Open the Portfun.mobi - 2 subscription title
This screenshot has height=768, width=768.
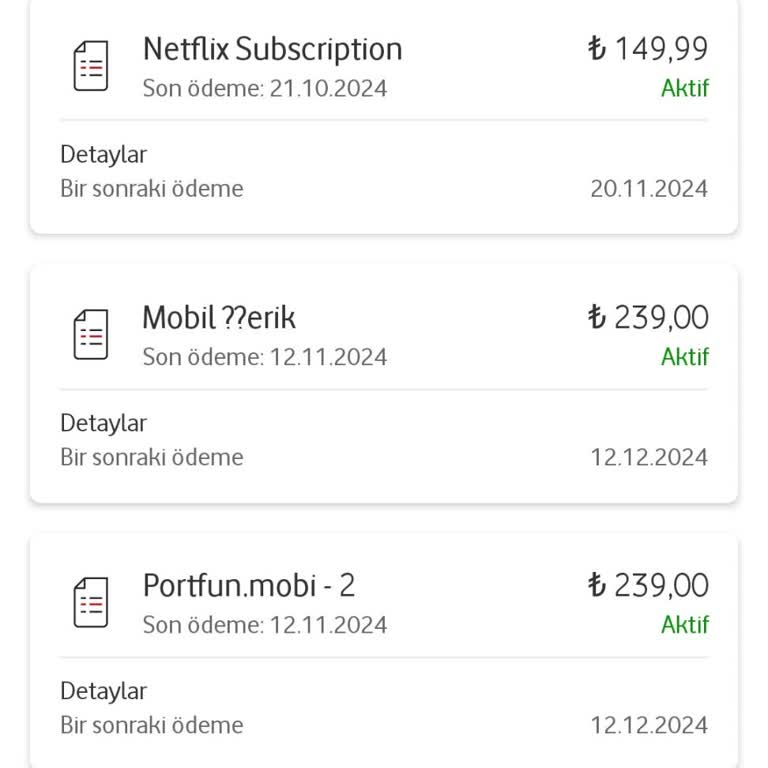pos(248,585)
